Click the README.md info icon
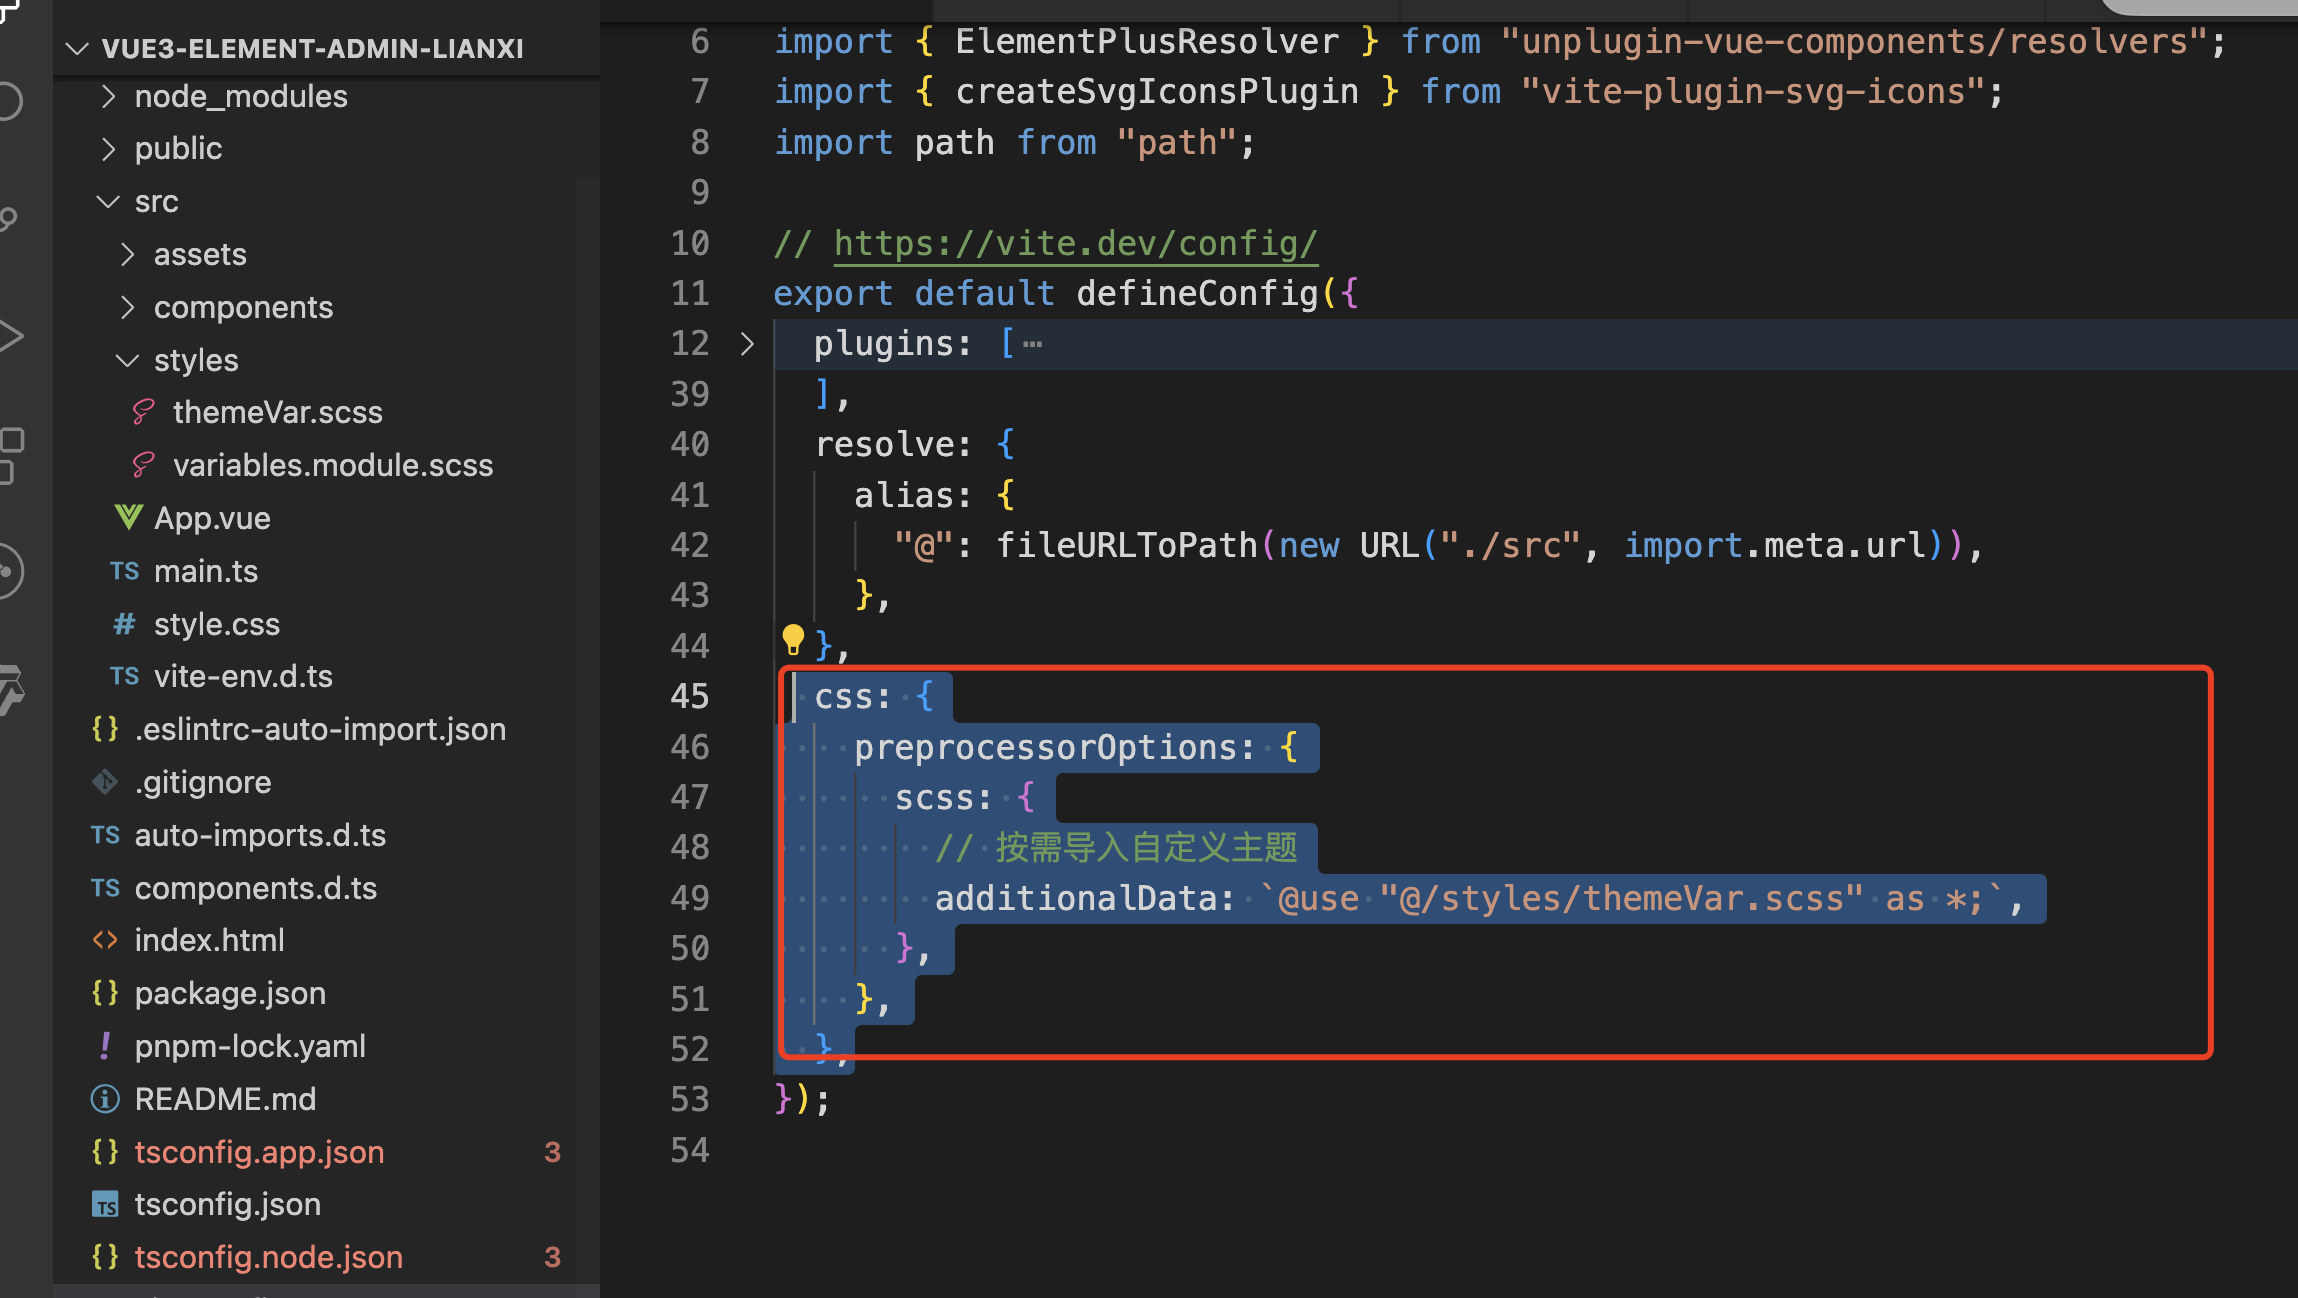The width and height of the screenshot is (2298, 1298). [x=105, y=1099]
